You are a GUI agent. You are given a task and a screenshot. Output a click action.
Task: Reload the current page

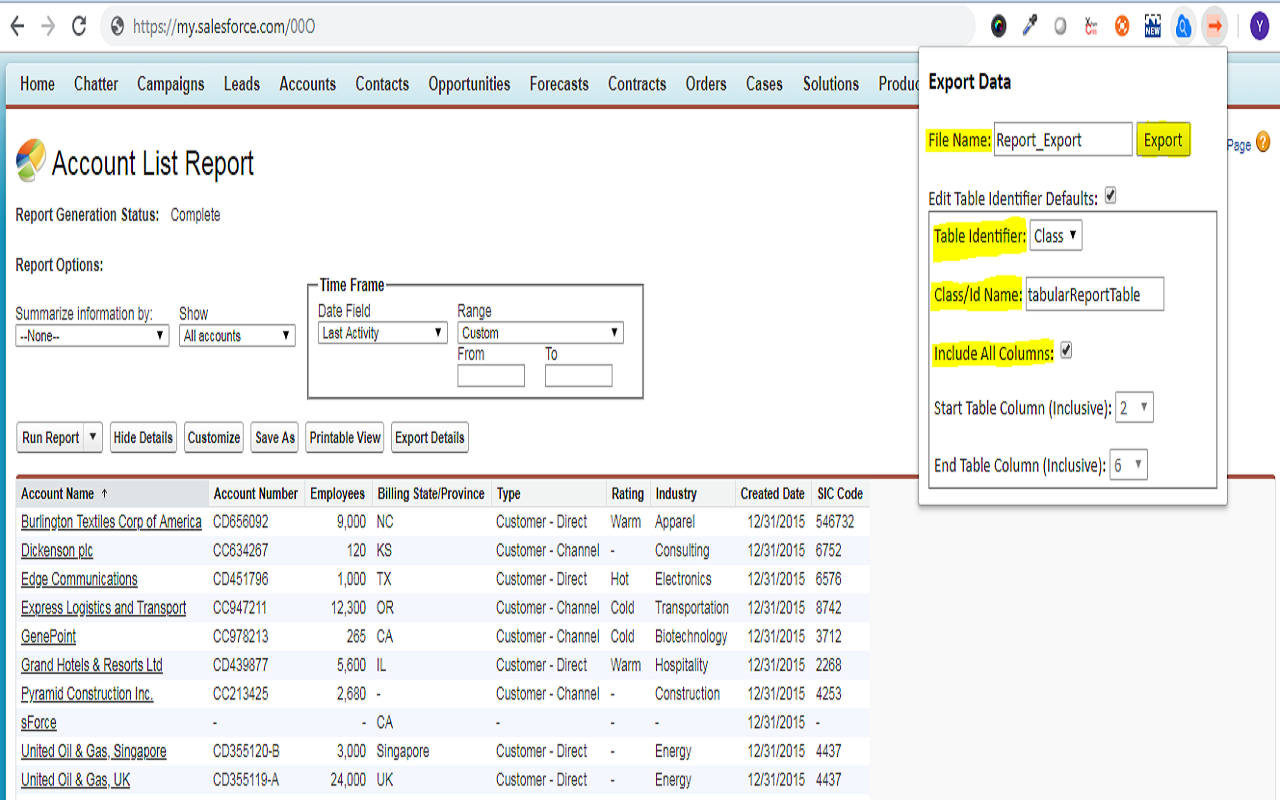tap(79, 26)
